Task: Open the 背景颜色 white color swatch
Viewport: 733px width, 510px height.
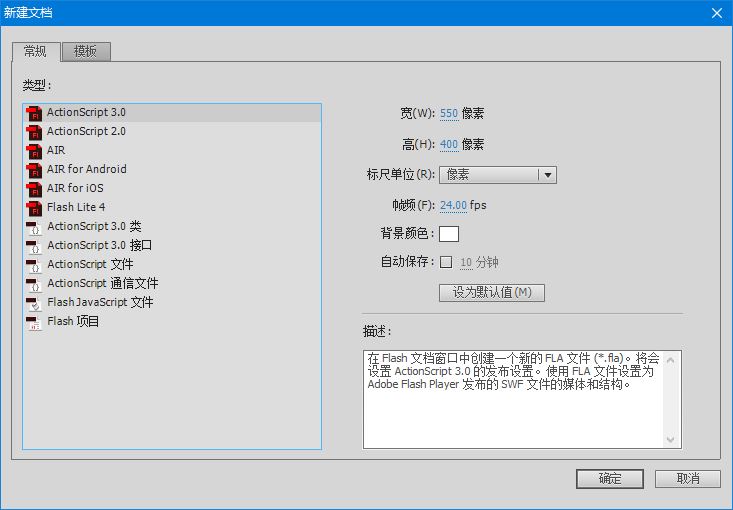Action: coord(449,234)
